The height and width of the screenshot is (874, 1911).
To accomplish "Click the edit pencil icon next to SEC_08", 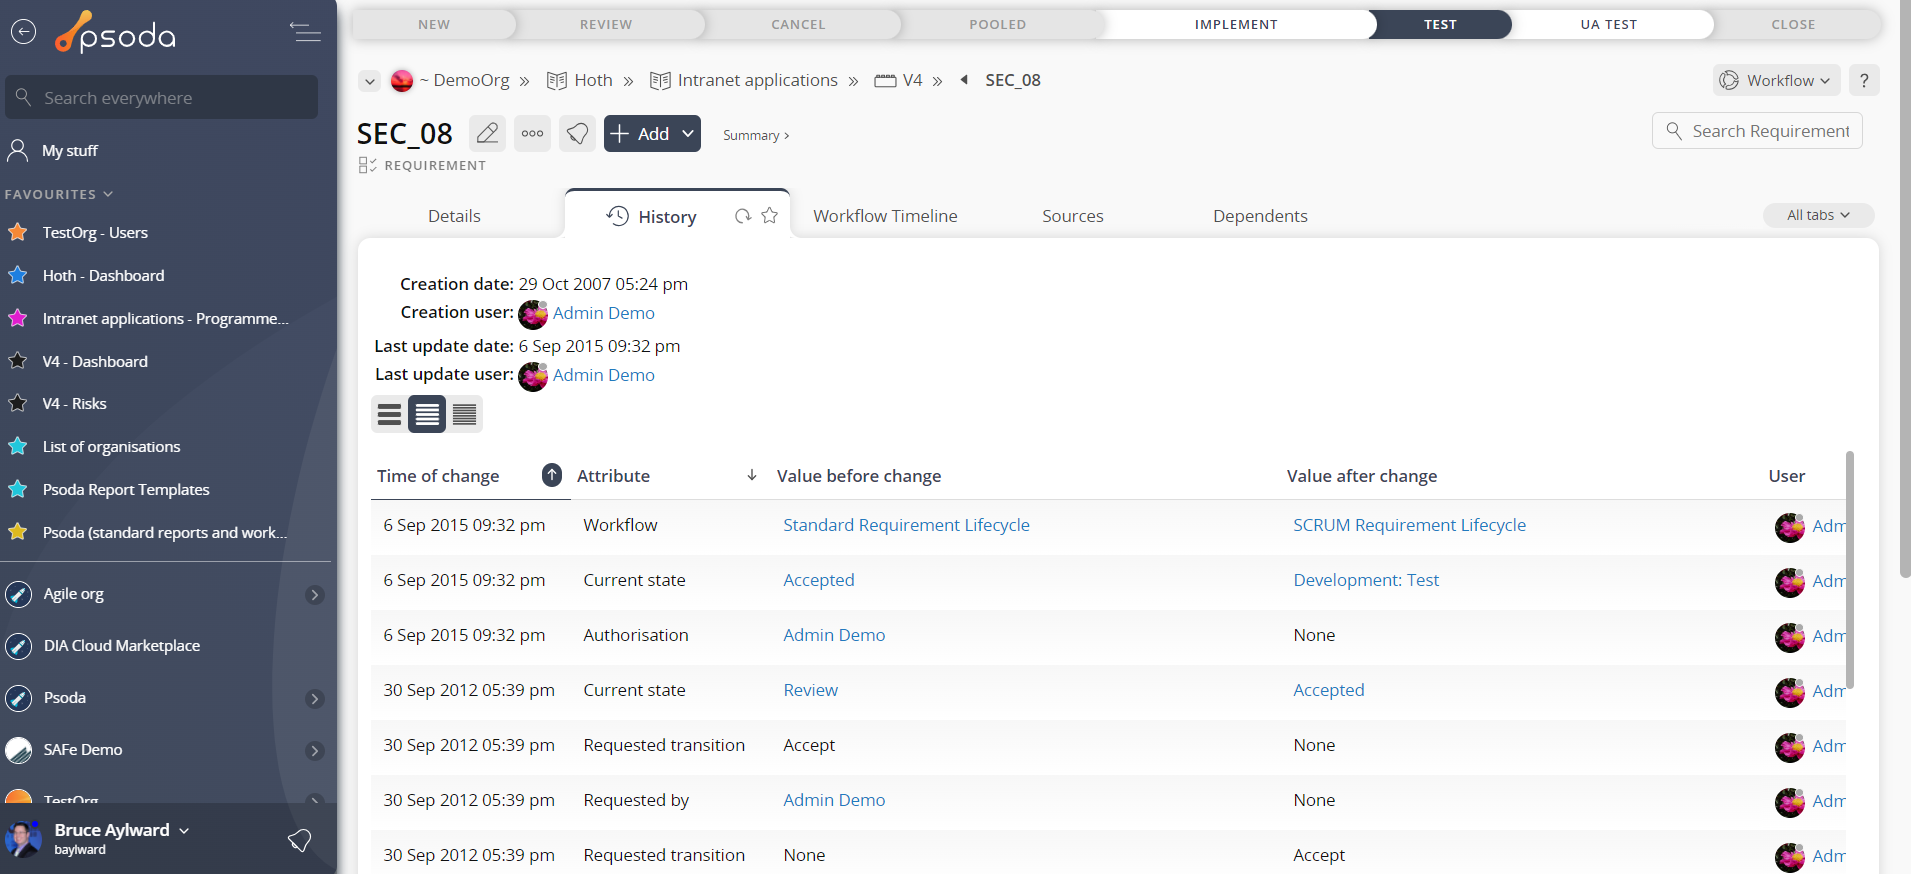I will (x=487, y=133).
